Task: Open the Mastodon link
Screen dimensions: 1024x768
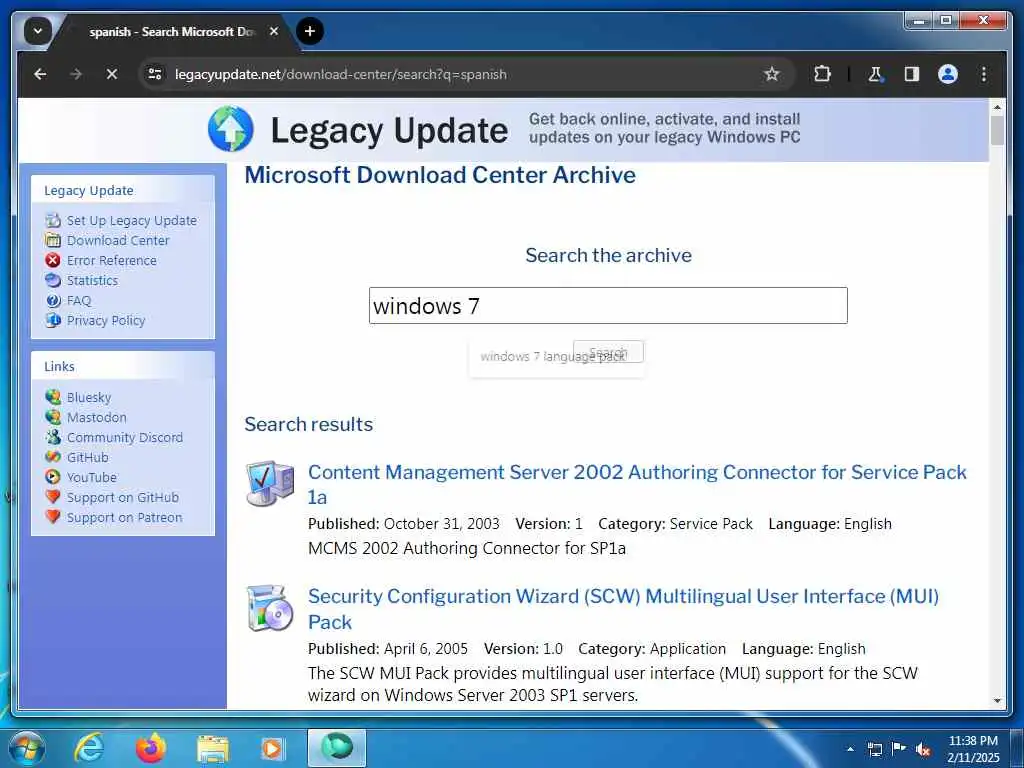Action: tap(97, 417)
